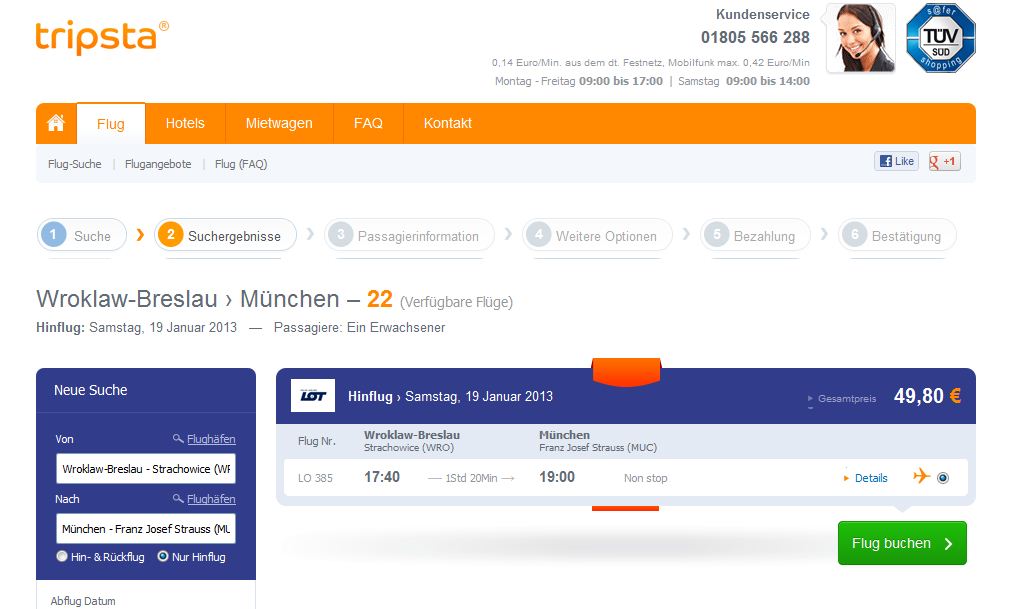This screenshot has width=1015, height=609.
Task: Click the Facebook Like button
Action: pos(897,161)
